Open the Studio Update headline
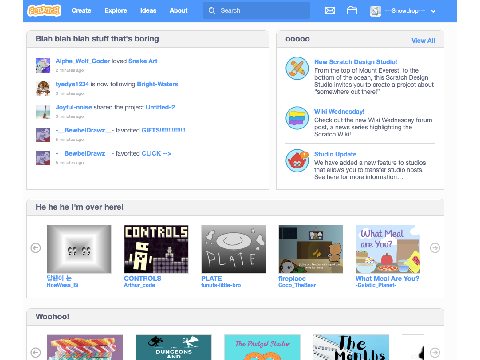480x360 pixels. 335,154
